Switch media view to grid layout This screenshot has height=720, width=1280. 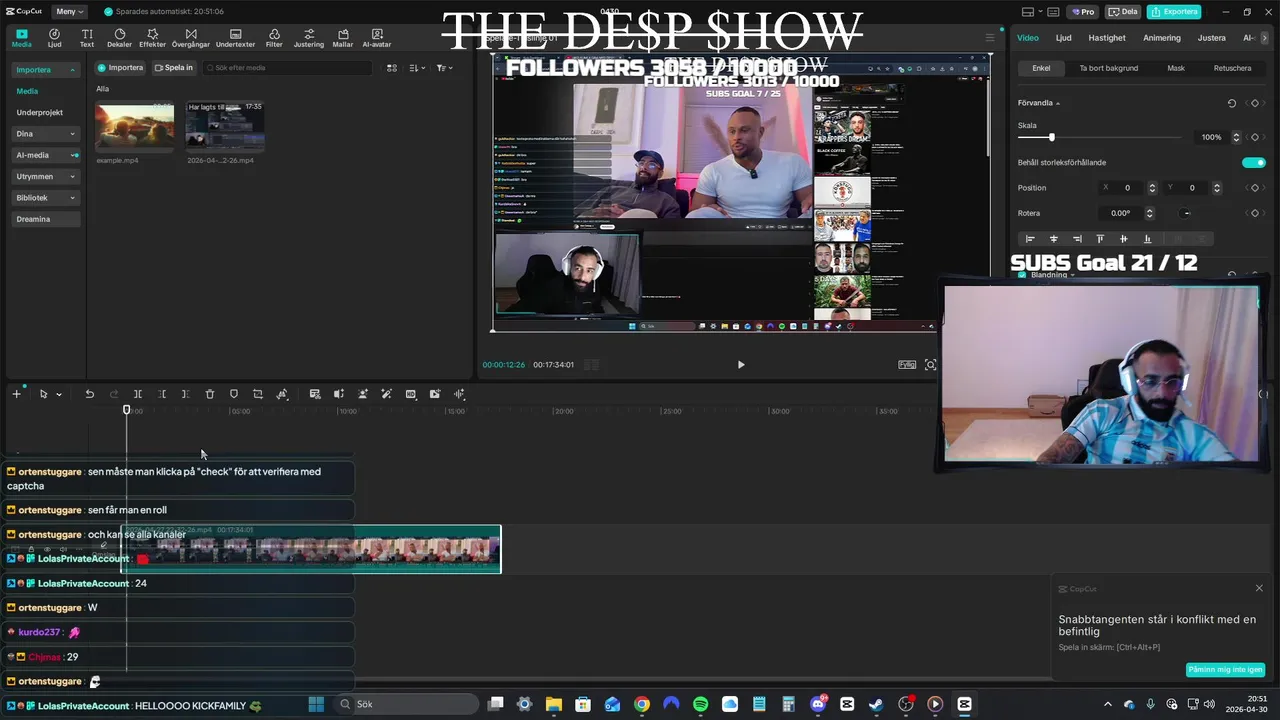(392, 68)
